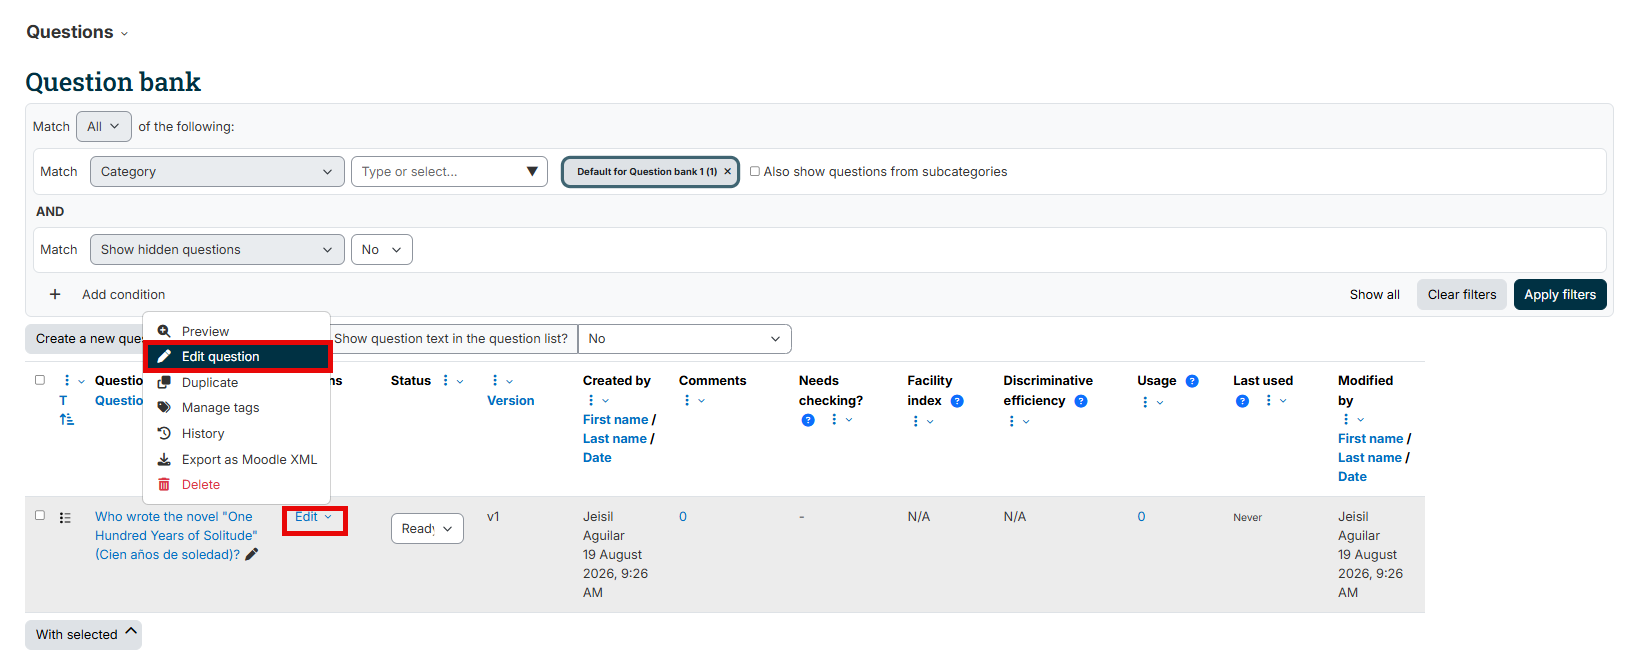Screen dimensions: 1635x660
Task: Click the plus icon to add condition
Action: 55,294
